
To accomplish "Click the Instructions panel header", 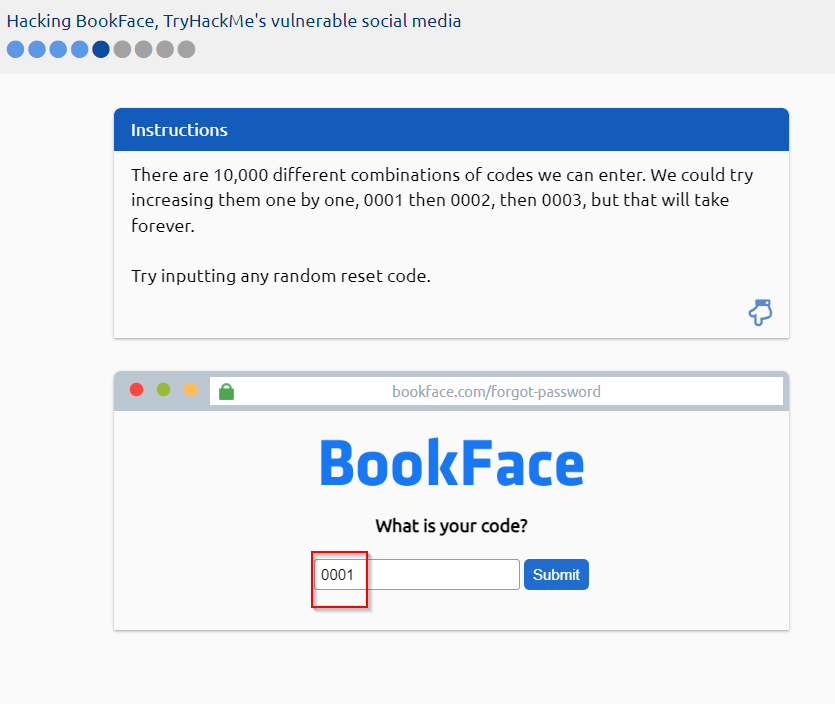I will [451, 130].
